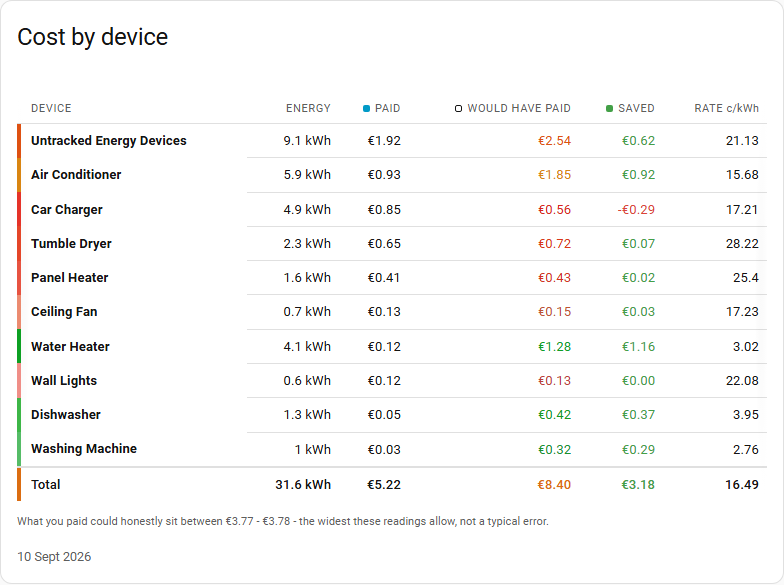
Task: Click the €0.00 saved value
Action: point(638,380)
